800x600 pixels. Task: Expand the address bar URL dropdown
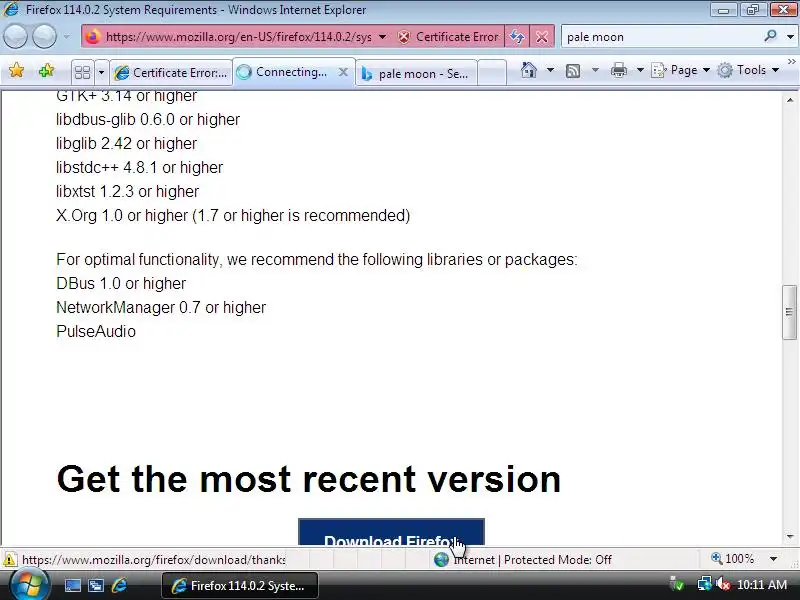point(382,37)
